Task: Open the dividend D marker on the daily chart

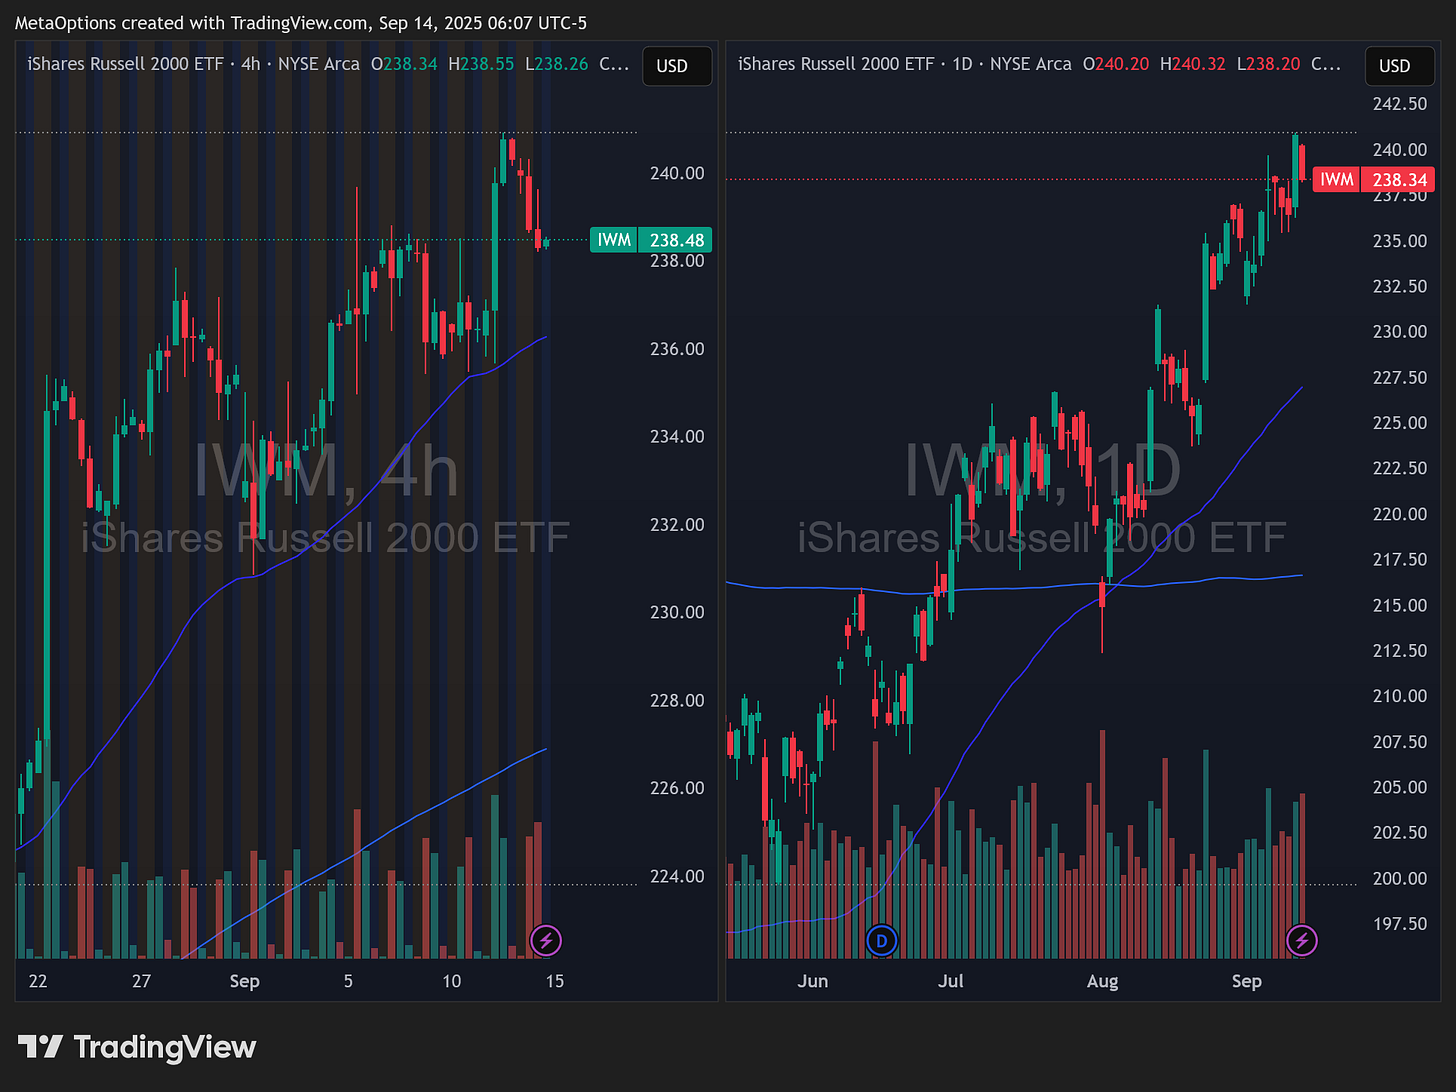Action: coord(881,940)
